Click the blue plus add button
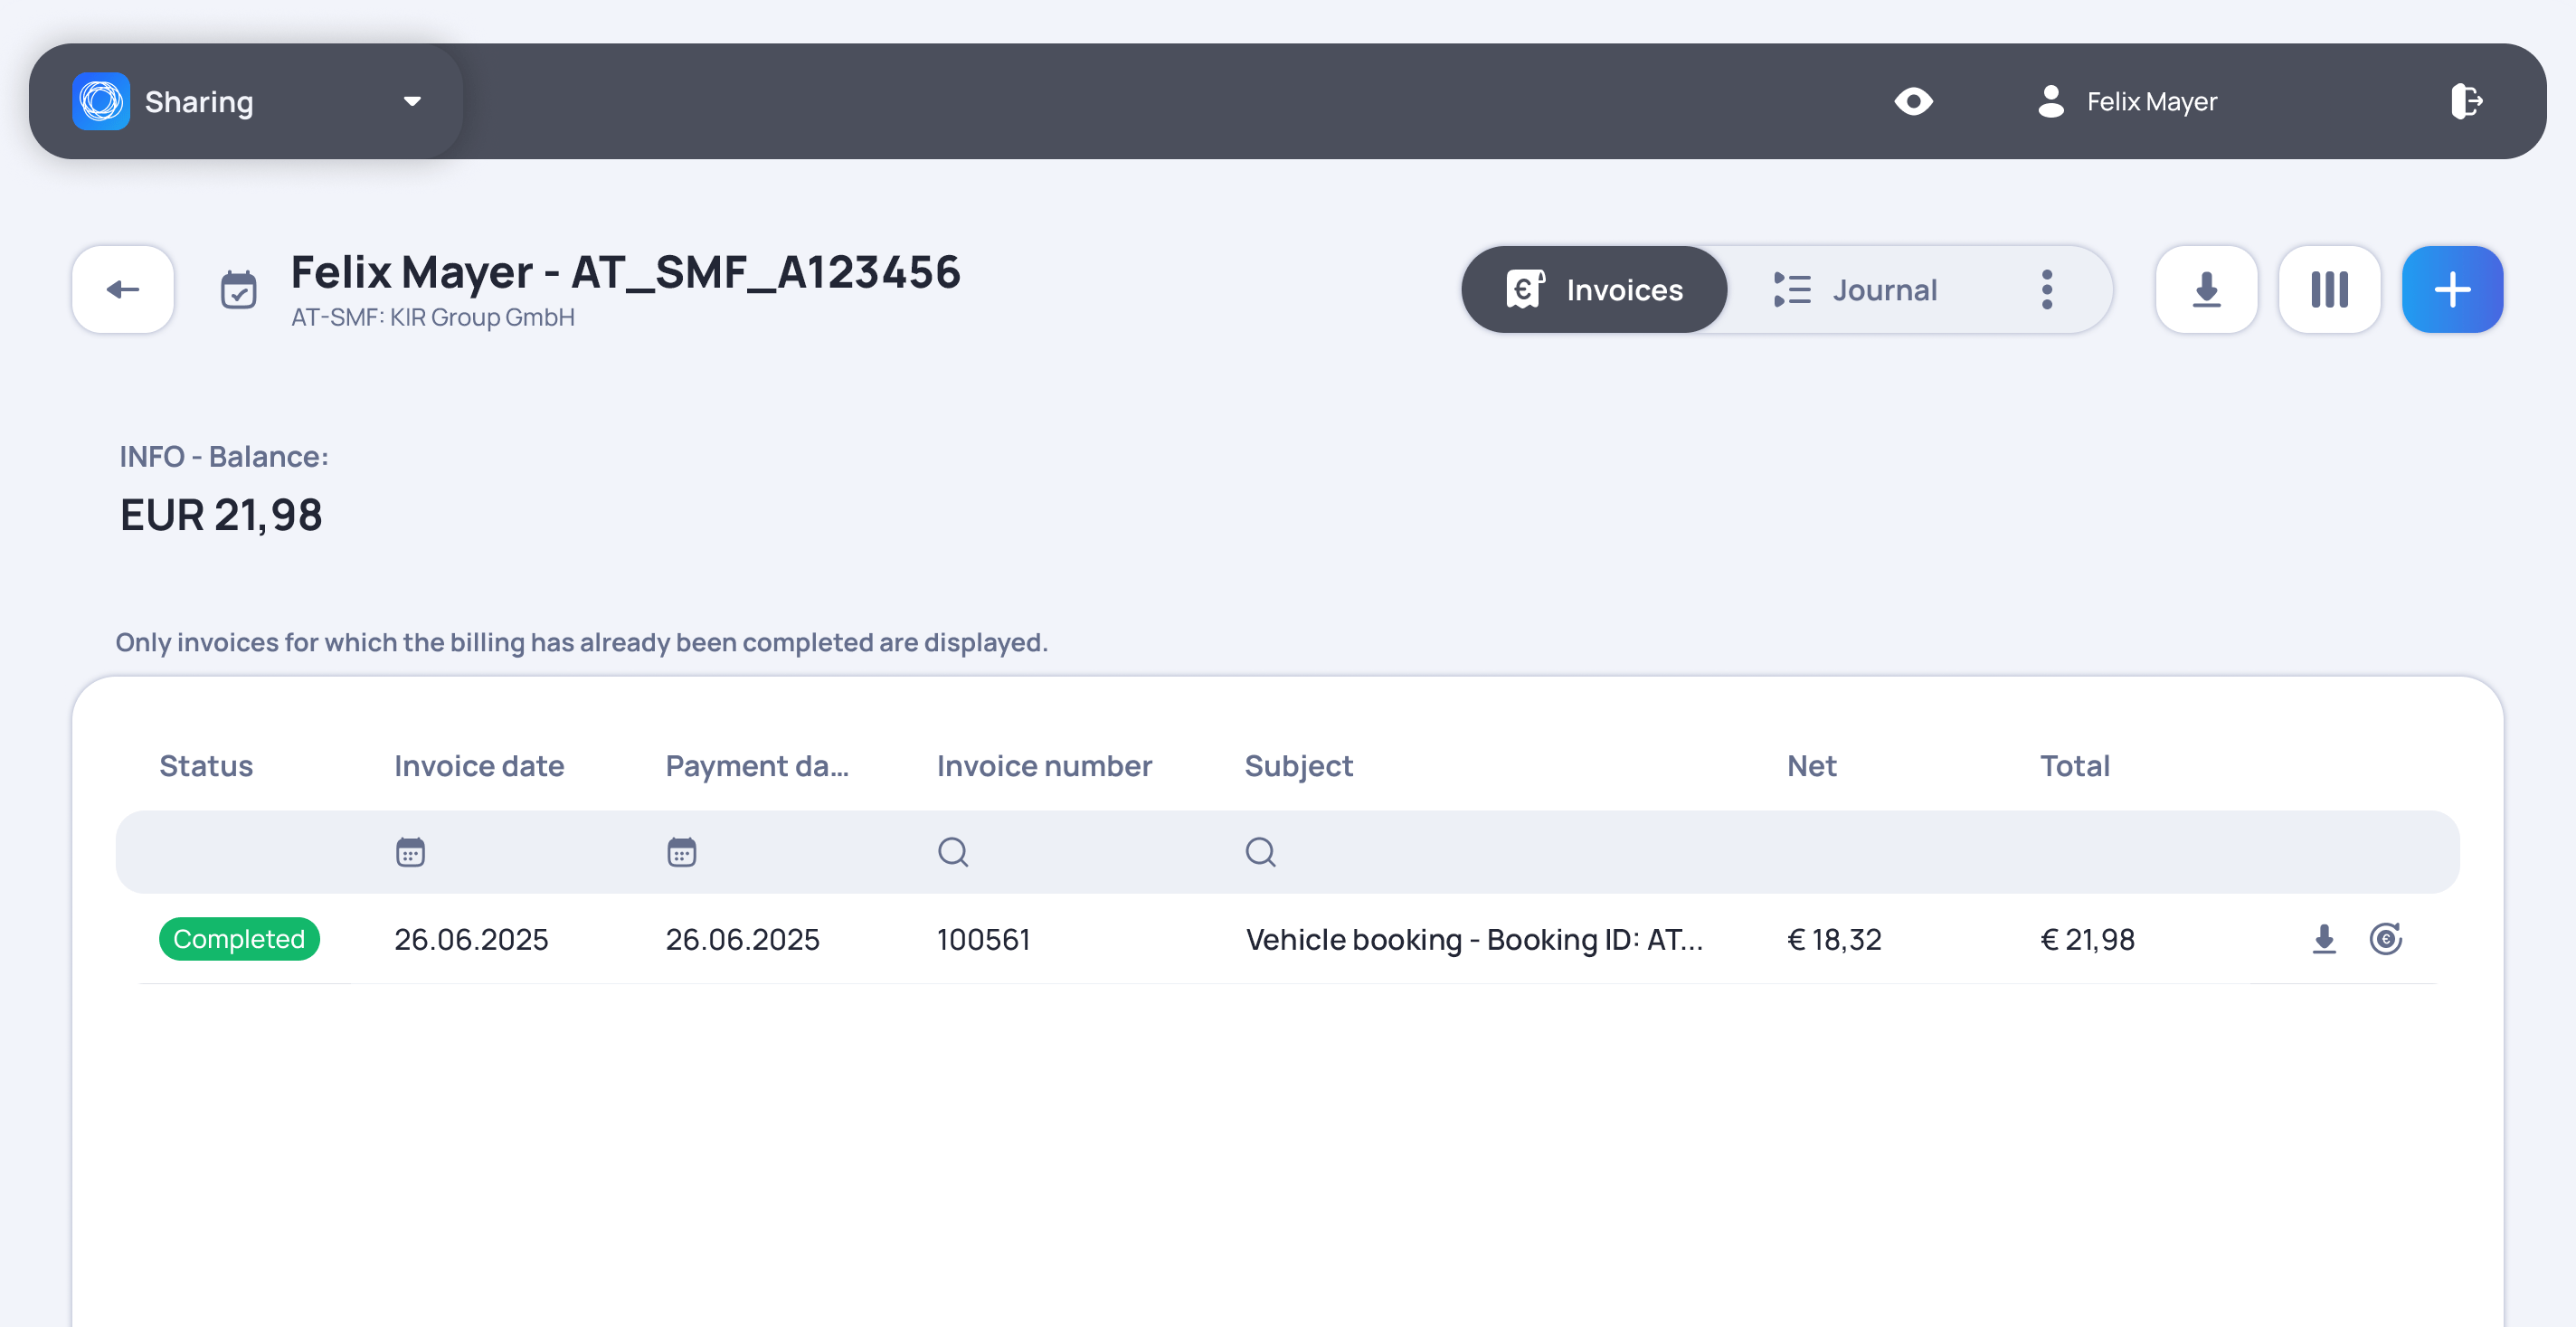2576x1327 pixels. click(2452, 290)
